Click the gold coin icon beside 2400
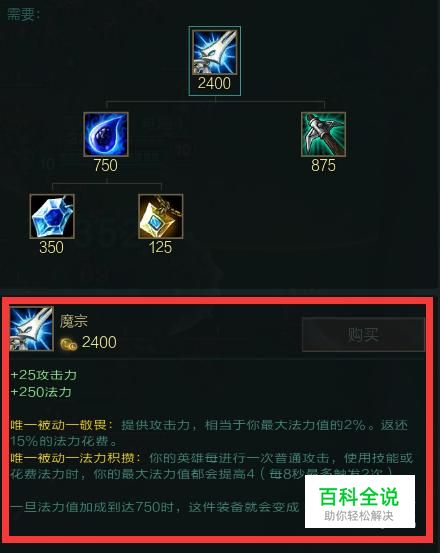 point(68,344)
